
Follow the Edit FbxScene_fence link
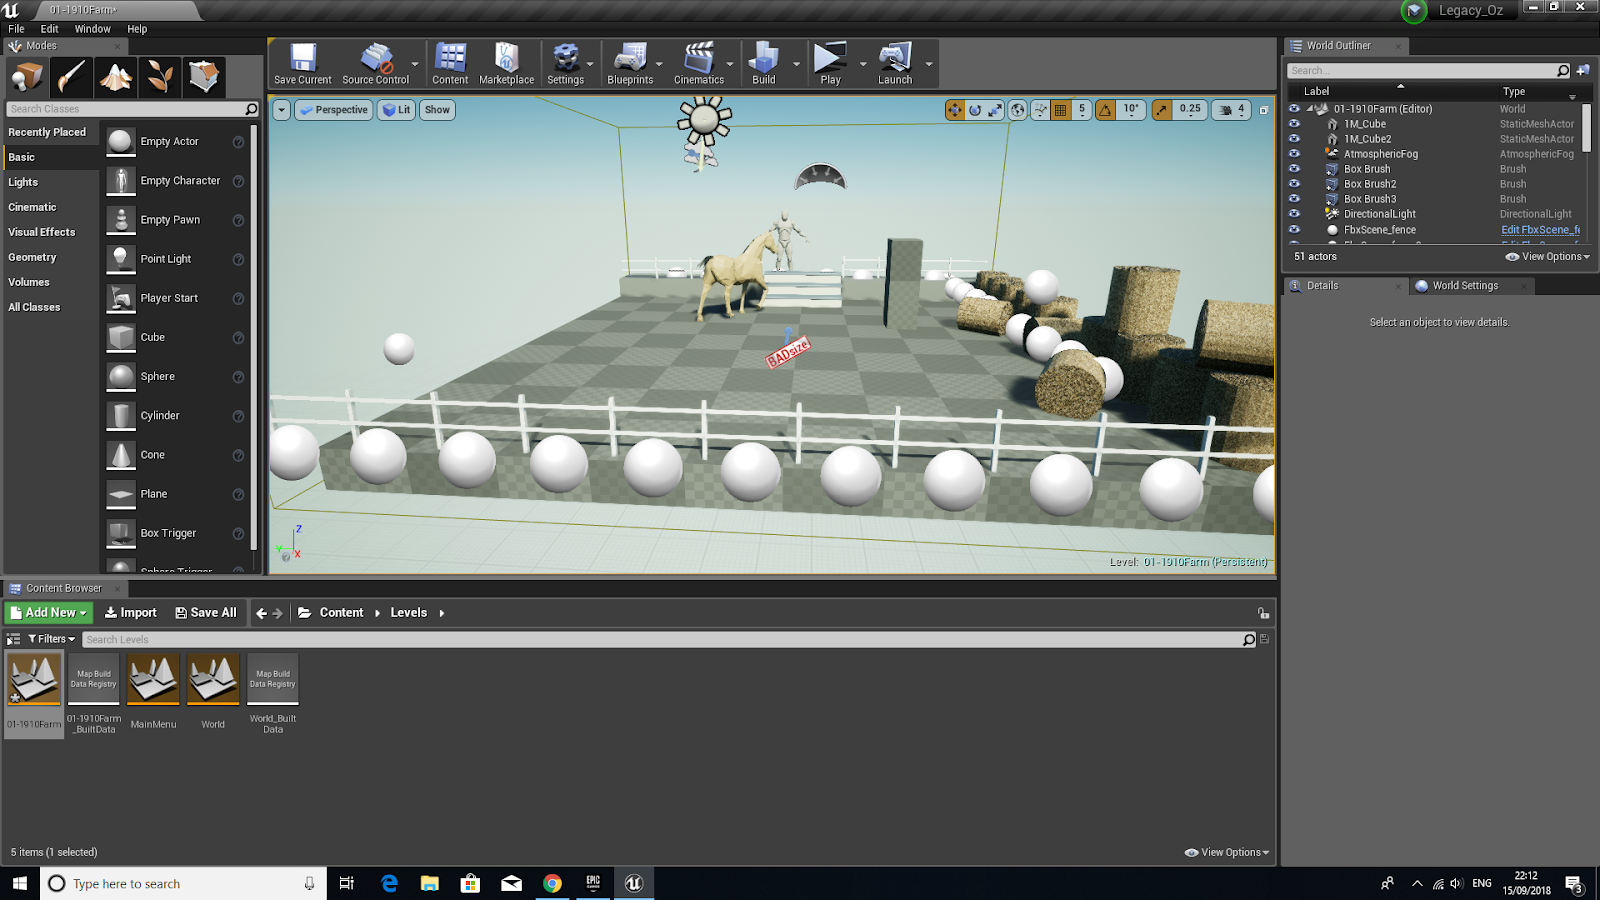tap(1540, 229)
